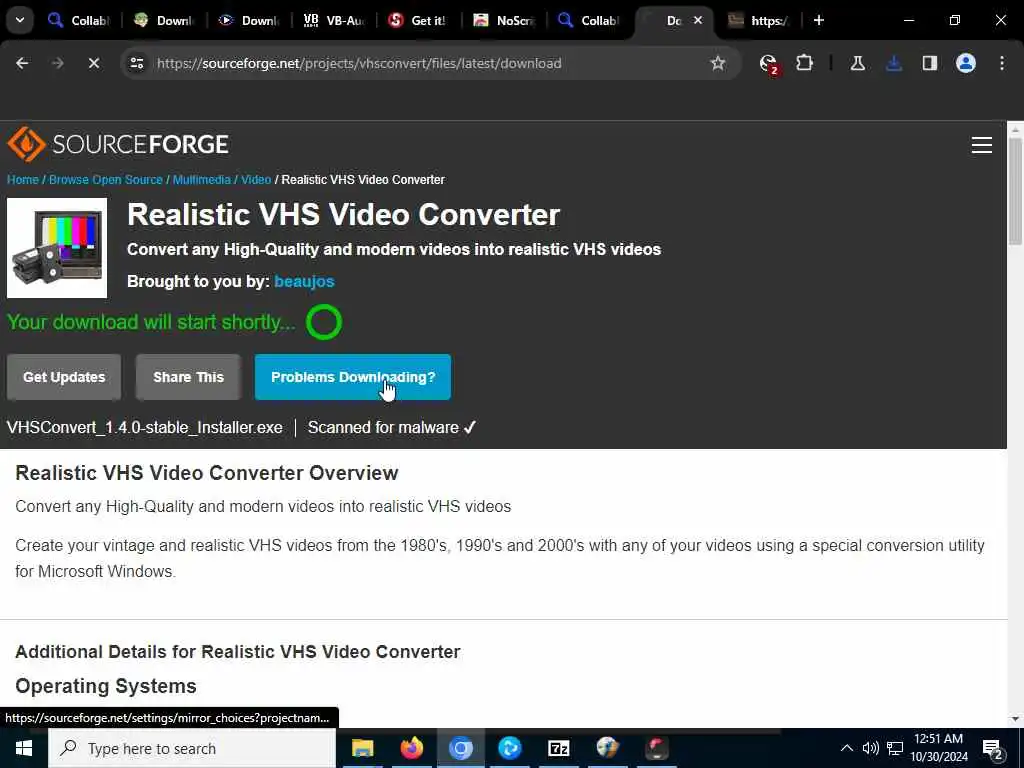1024x768 pixels.
Task: Open the tab search dropdown arrow
Action: click(20, 20)
